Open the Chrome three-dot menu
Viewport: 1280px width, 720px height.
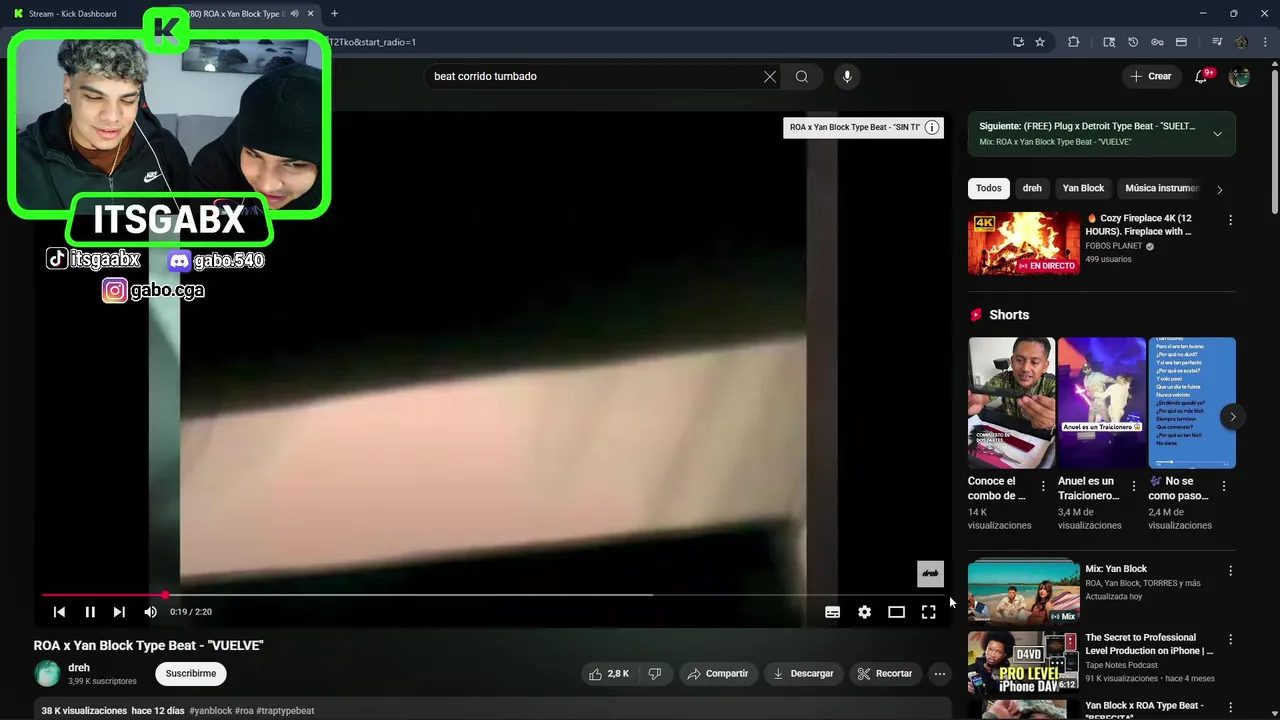point(1264,42)
